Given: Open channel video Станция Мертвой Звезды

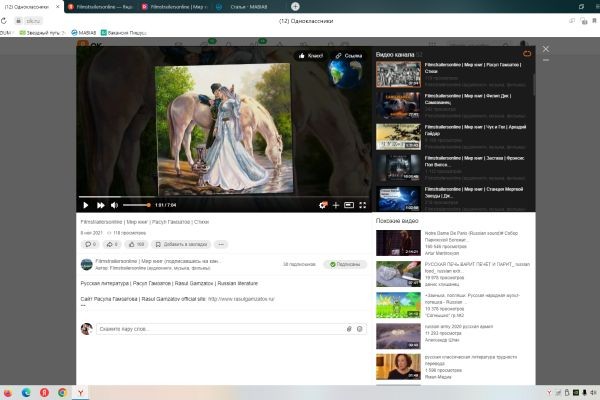Looking at the screenshot, I should click(x=455, y=199).
